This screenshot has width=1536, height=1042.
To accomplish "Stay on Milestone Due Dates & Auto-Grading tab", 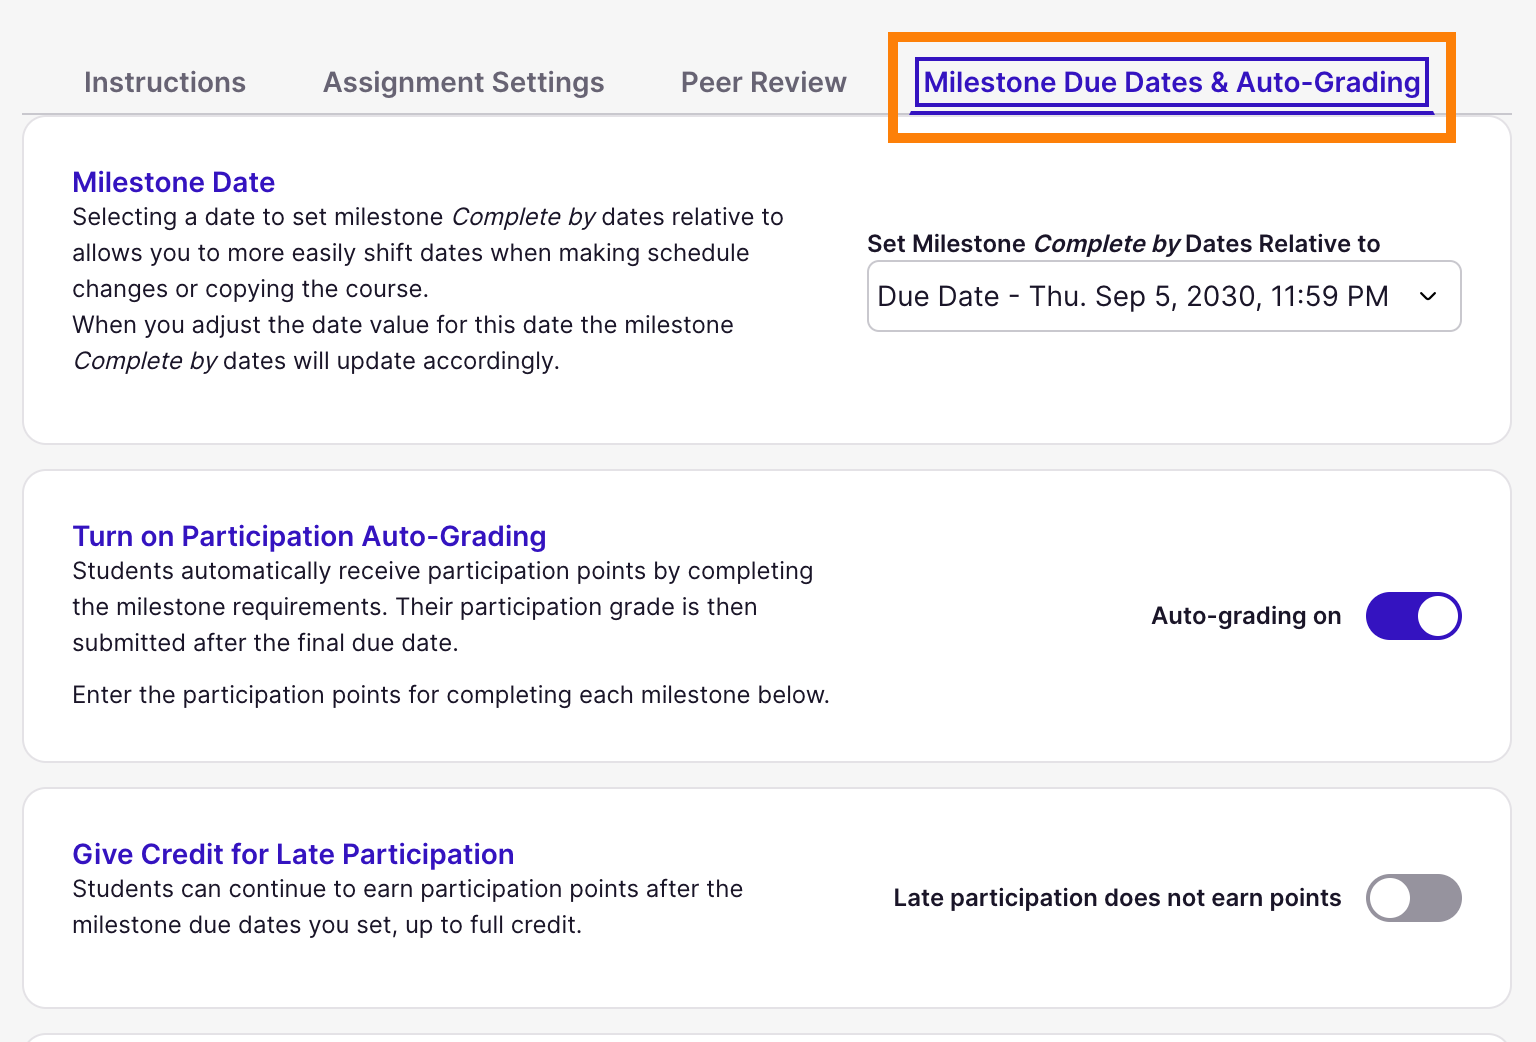I will tap(1172, 82).
